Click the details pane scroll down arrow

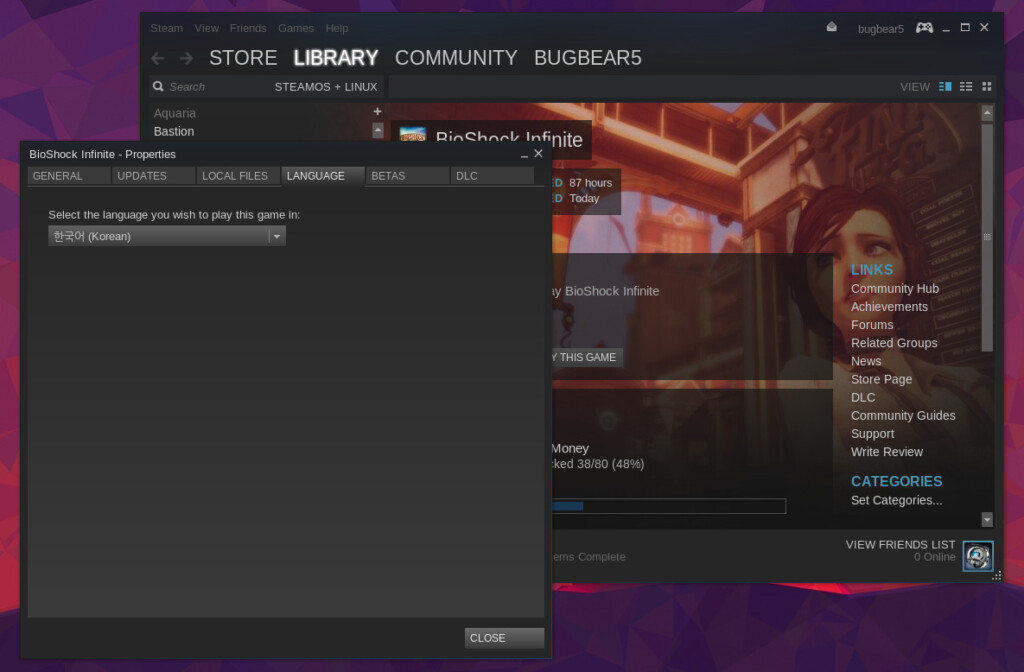(x=987, y=520)
